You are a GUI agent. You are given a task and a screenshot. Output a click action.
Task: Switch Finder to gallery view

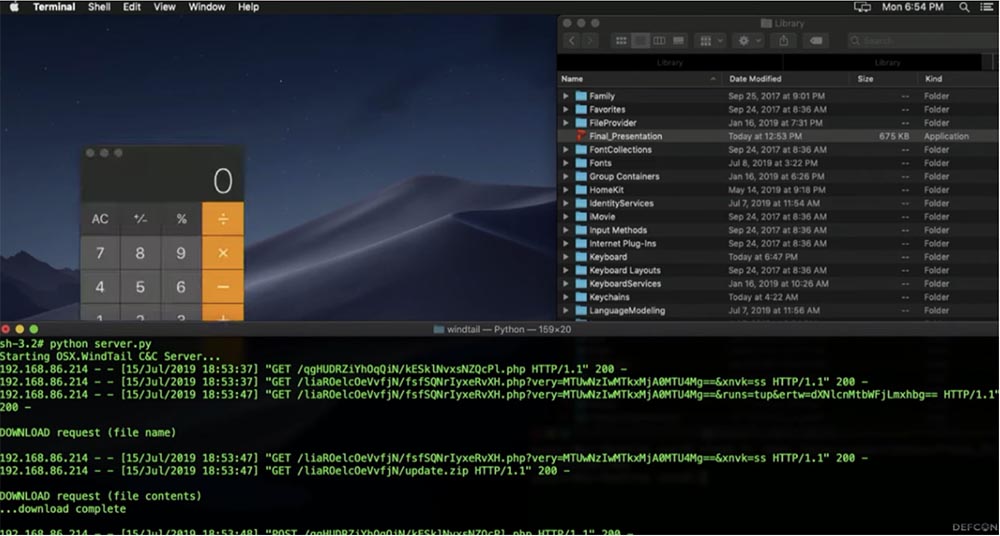click(x=679, y=41)
